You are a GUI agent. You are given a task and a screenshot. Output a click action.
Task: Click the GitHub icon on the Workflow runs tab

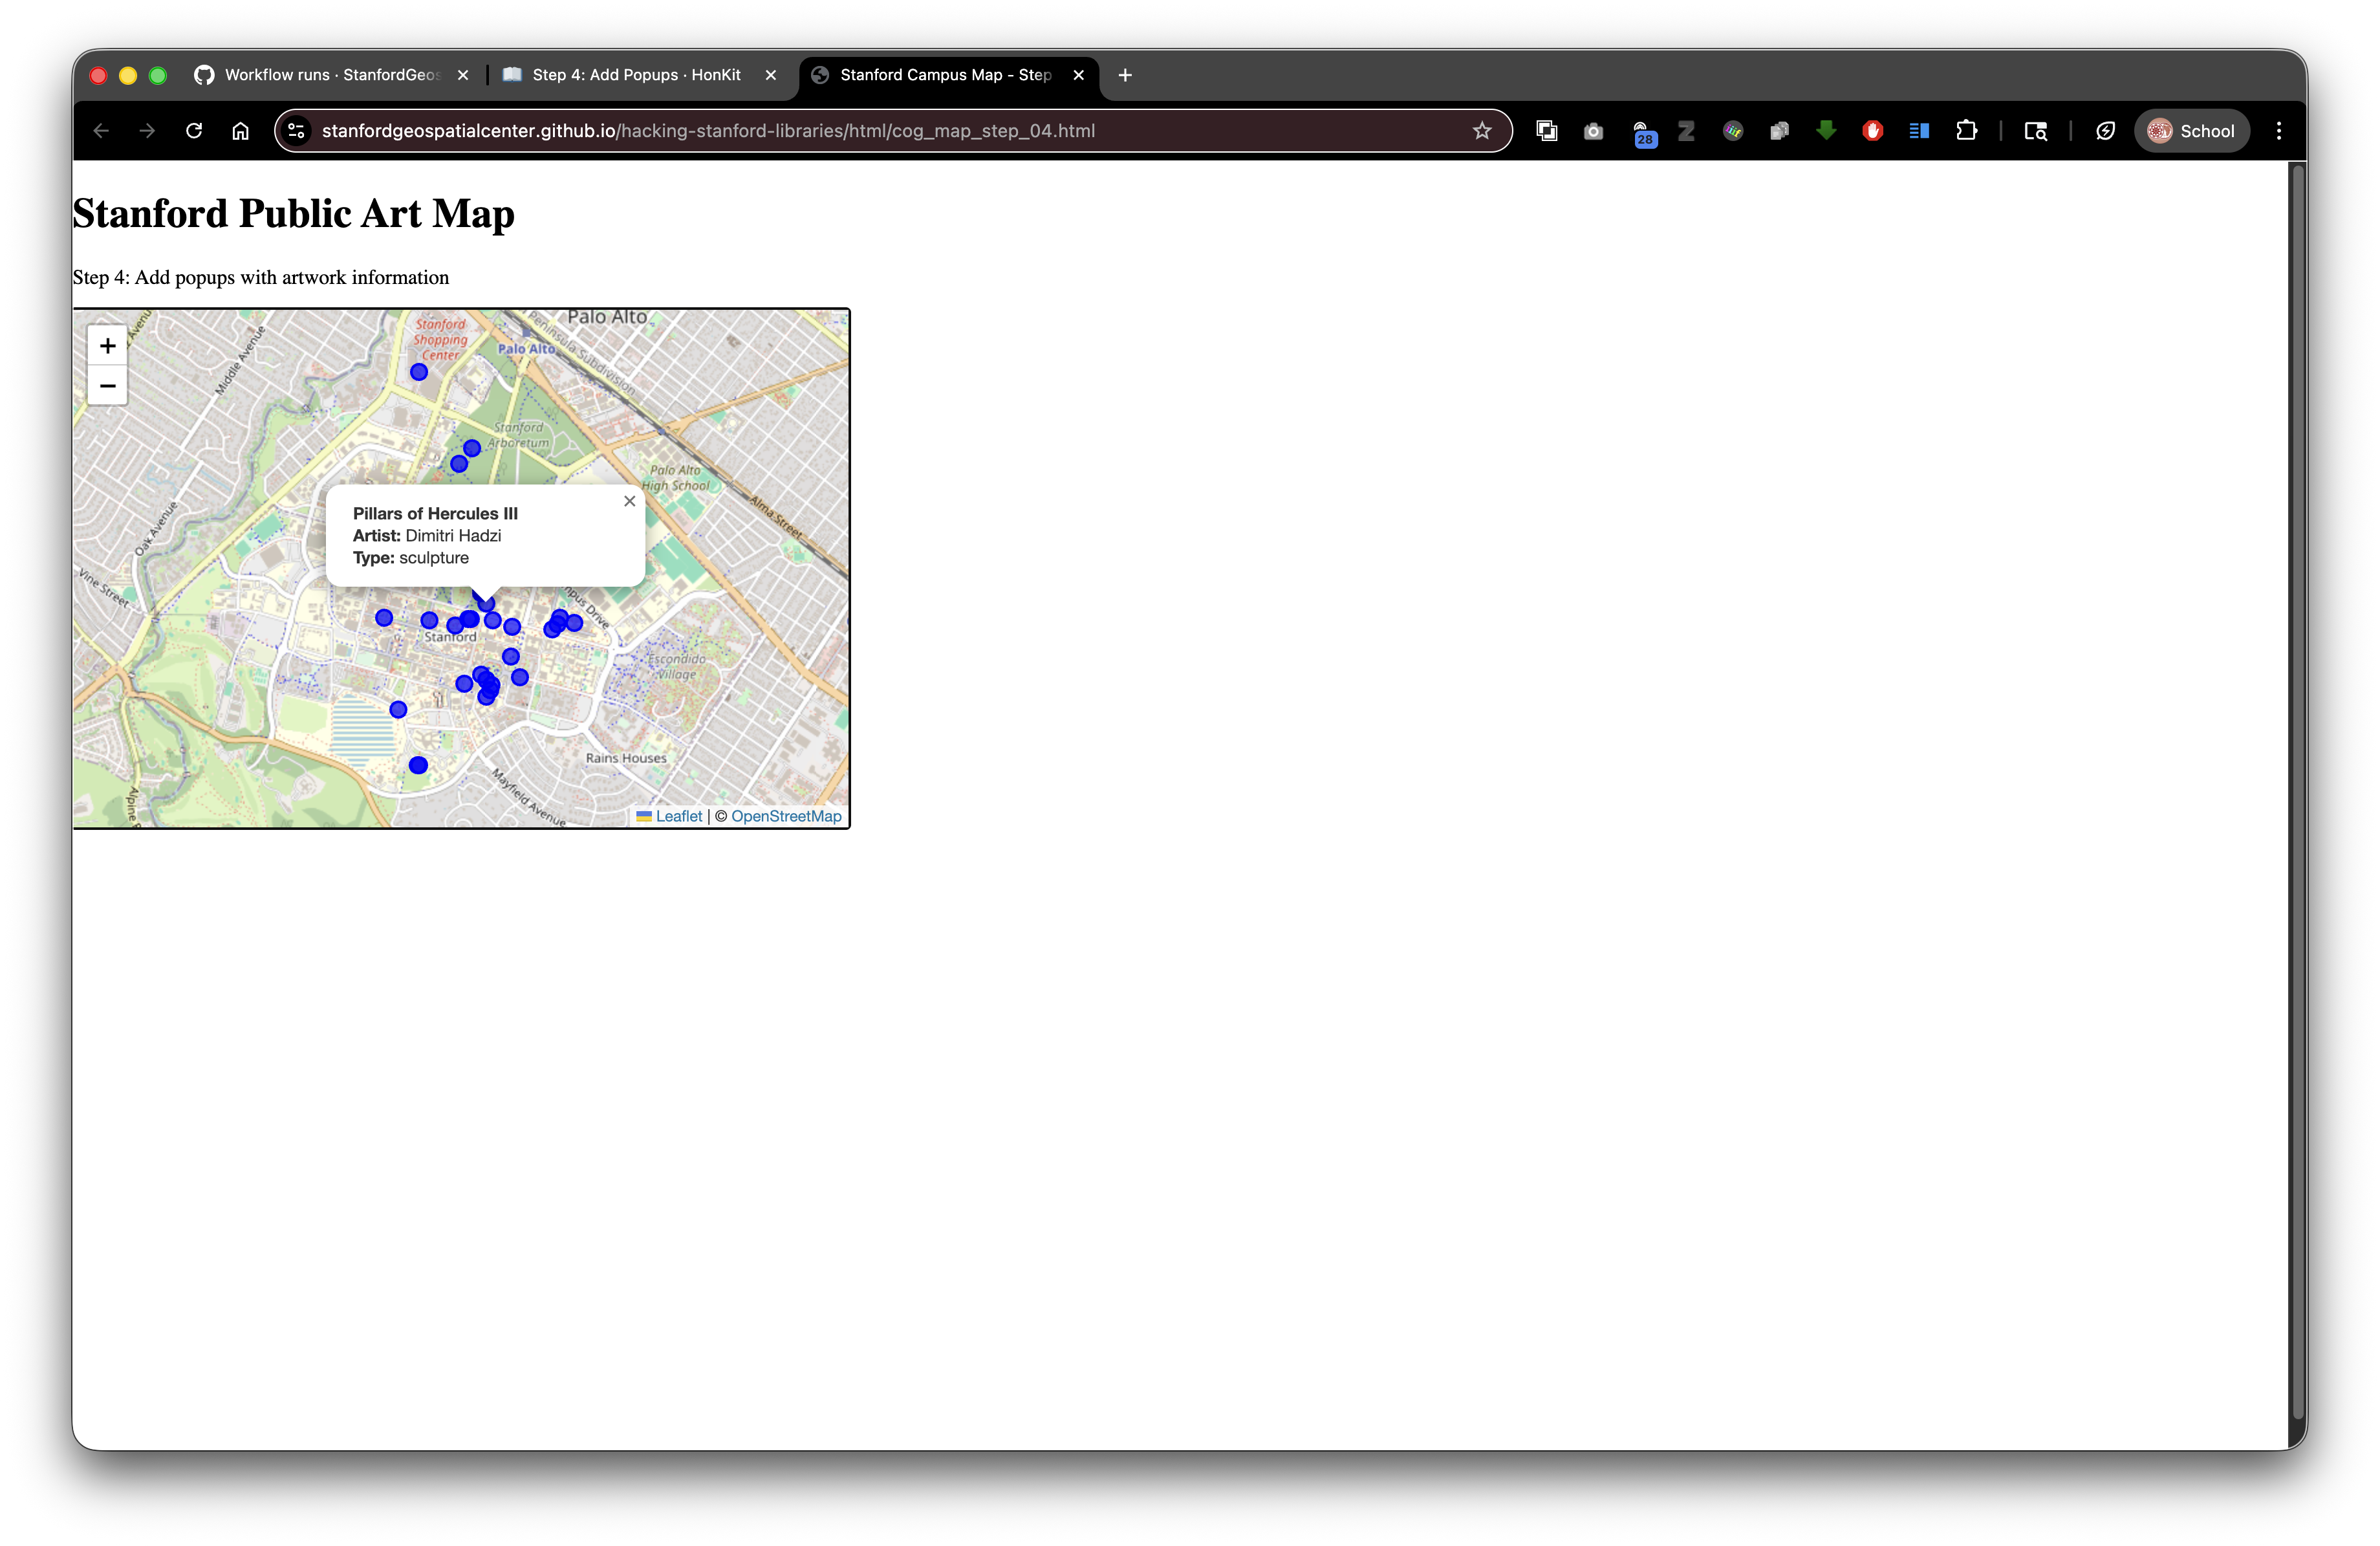tap(204, 75)
